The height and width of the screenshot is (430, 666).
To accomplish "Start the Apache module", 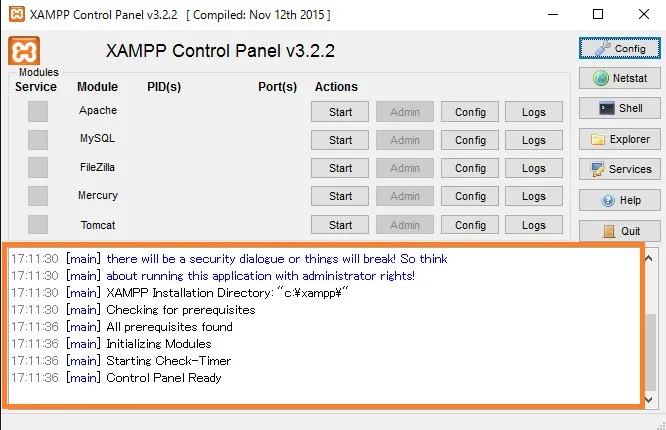I will 340,112.
